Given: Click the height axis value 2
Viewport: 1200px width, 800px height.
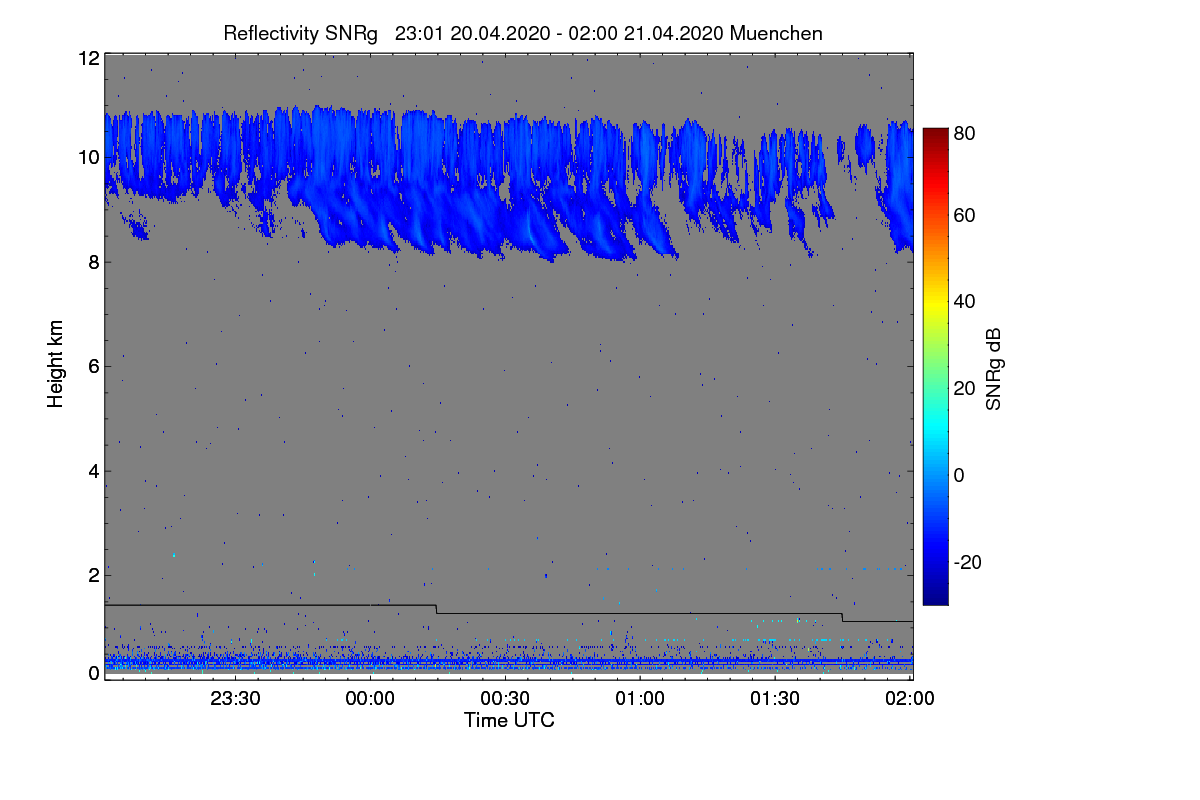Looking at the screenshot, I should pos(93,575).
